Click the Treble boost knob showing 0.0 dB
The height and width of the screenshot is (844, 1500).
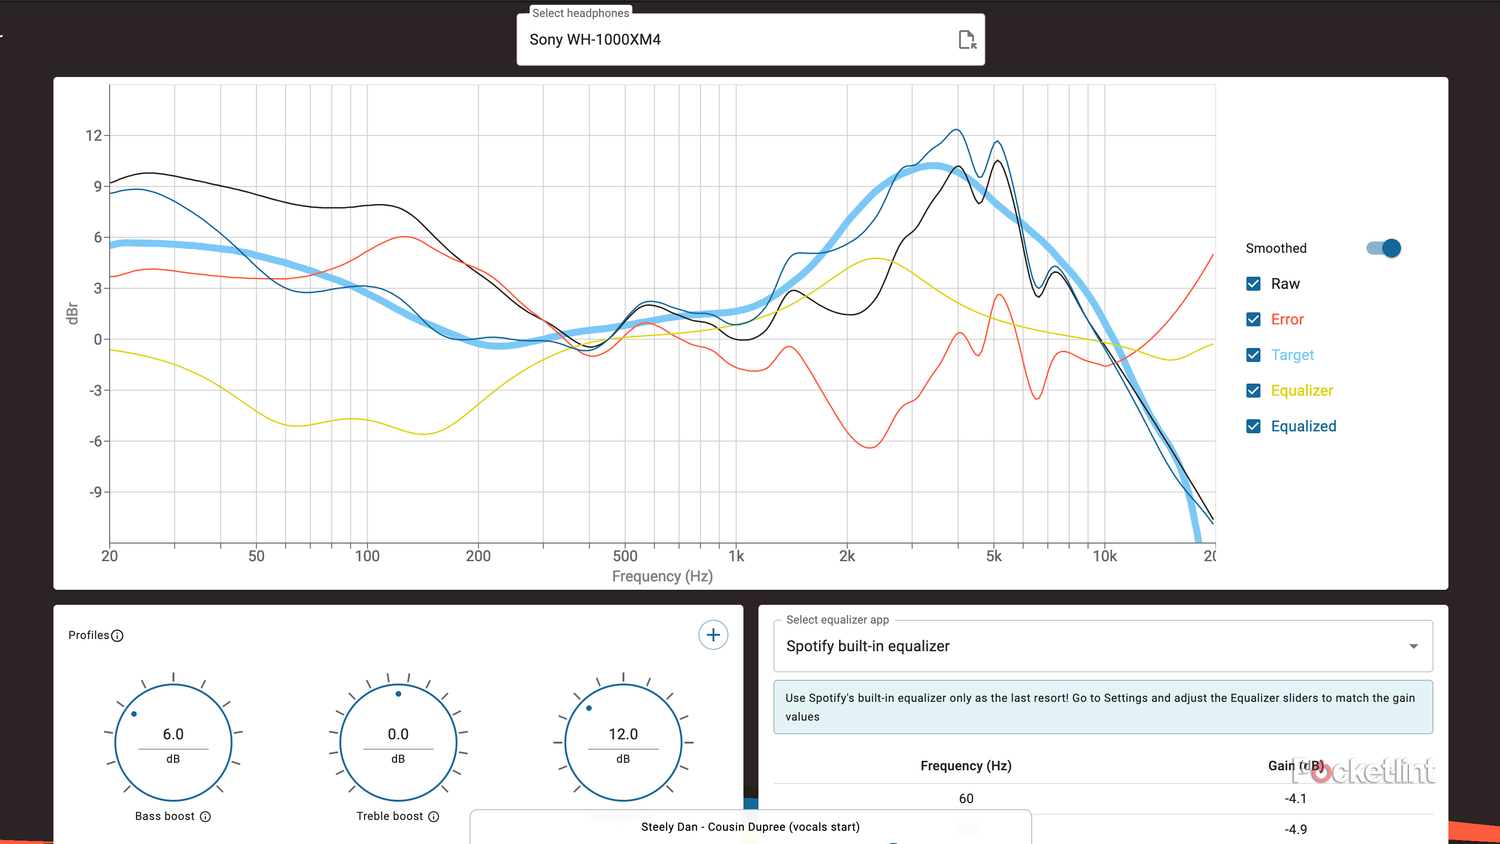[398, 743]
